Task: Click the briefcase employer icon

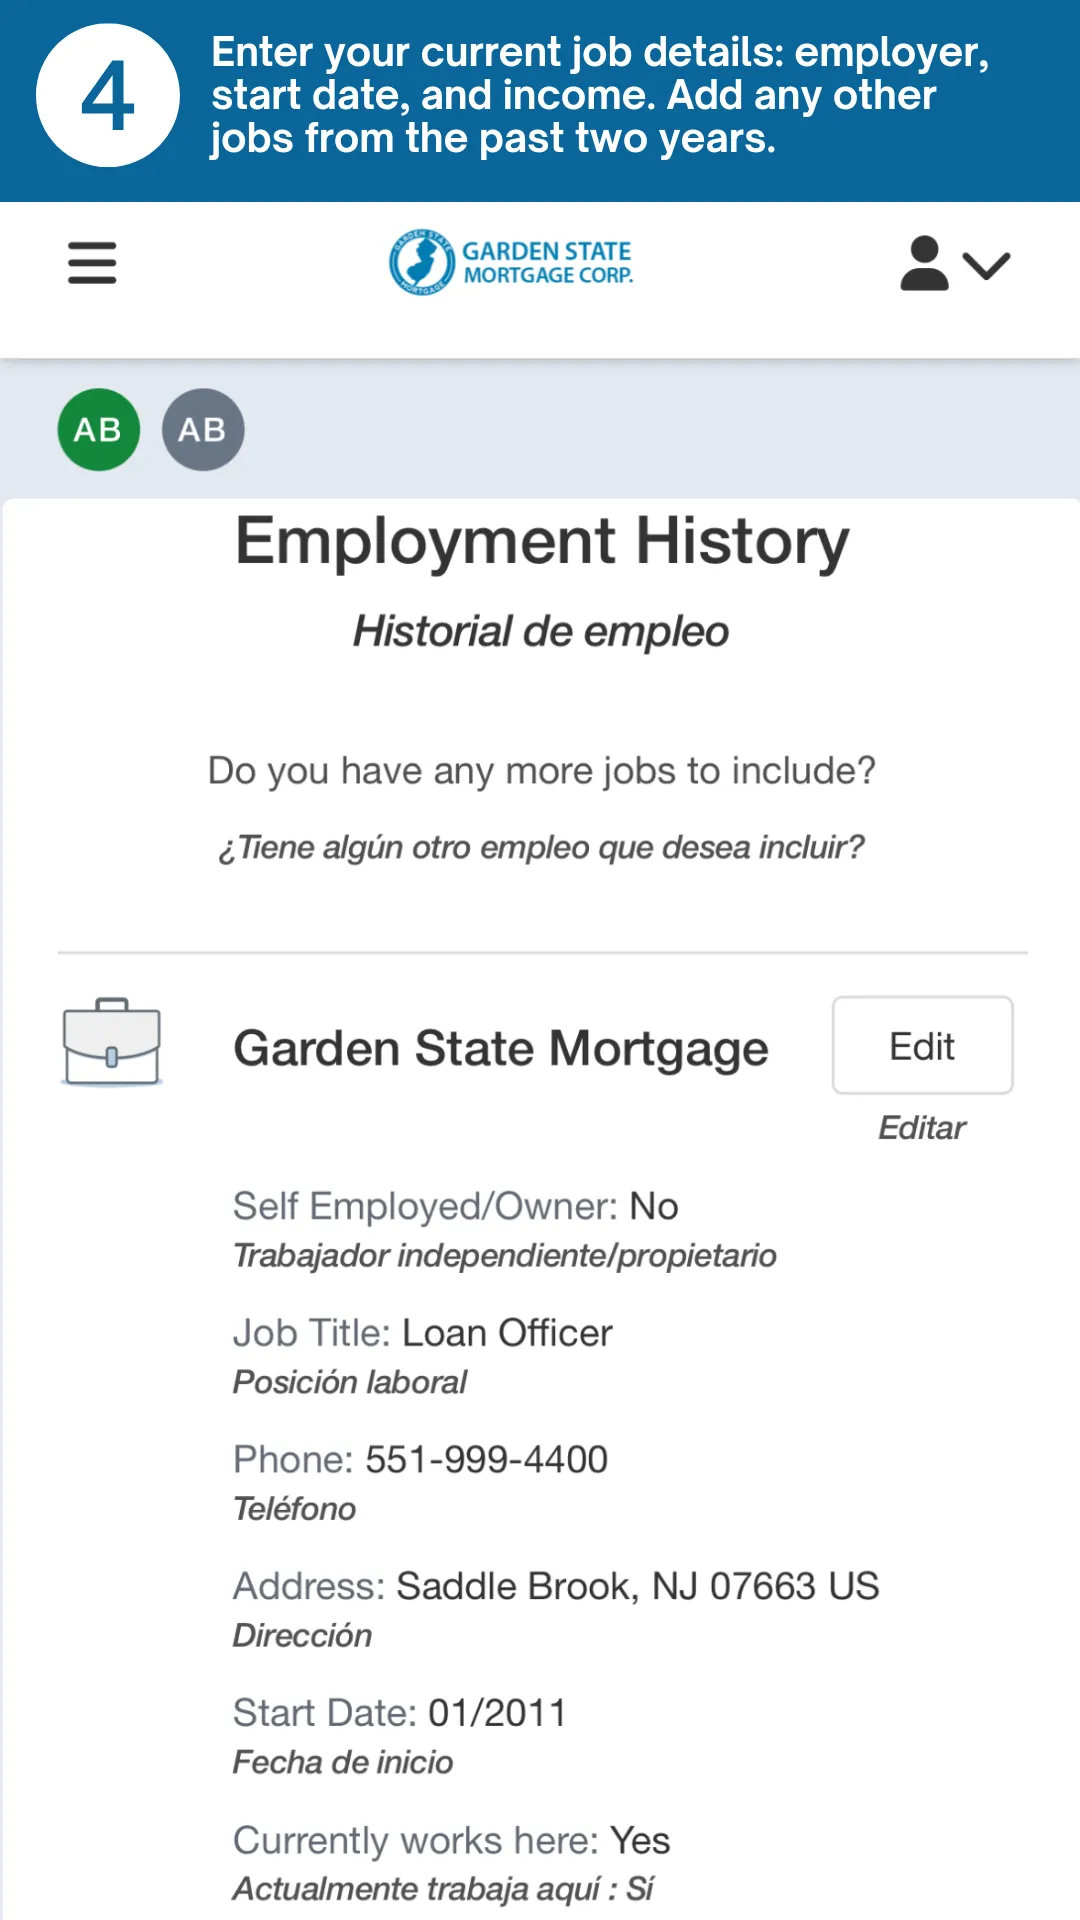Action: (x=112, y=1042)
